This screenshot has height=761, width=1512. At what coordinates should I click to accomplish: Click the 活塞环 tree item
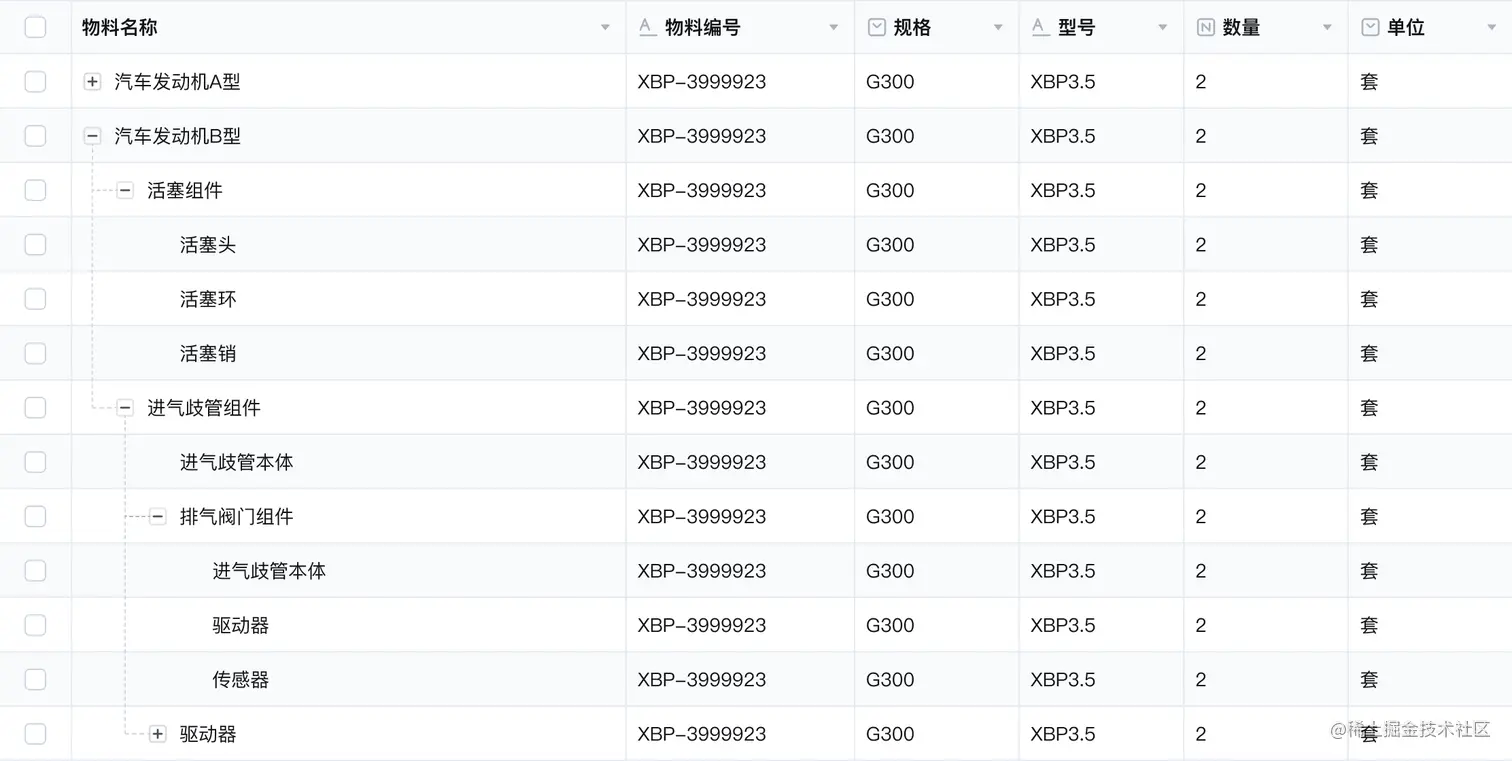click(x=208, y=299)
